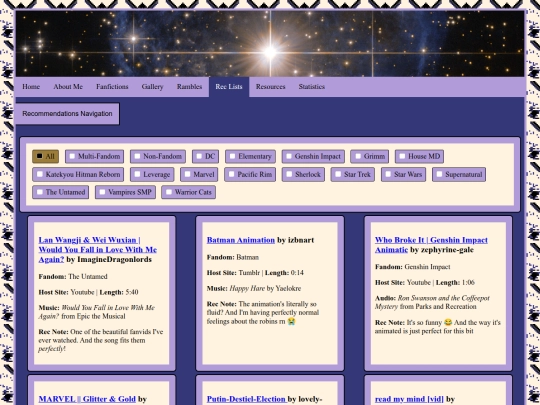Image resolution: width=540 pixels, height=405 pixels.
Task: Click the 'by zephyrine-gale' author text
Action: 442,250
